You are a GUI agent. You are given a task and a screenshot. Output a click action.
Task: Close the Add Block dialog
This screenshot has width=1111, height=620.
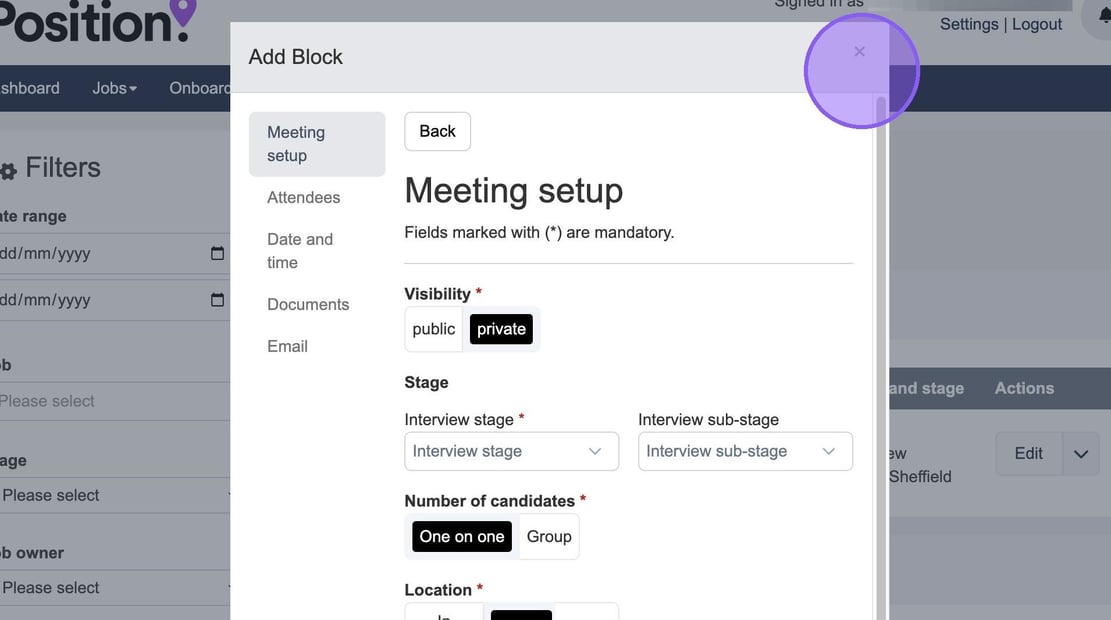pyautogui.click(x=859, y=52)
